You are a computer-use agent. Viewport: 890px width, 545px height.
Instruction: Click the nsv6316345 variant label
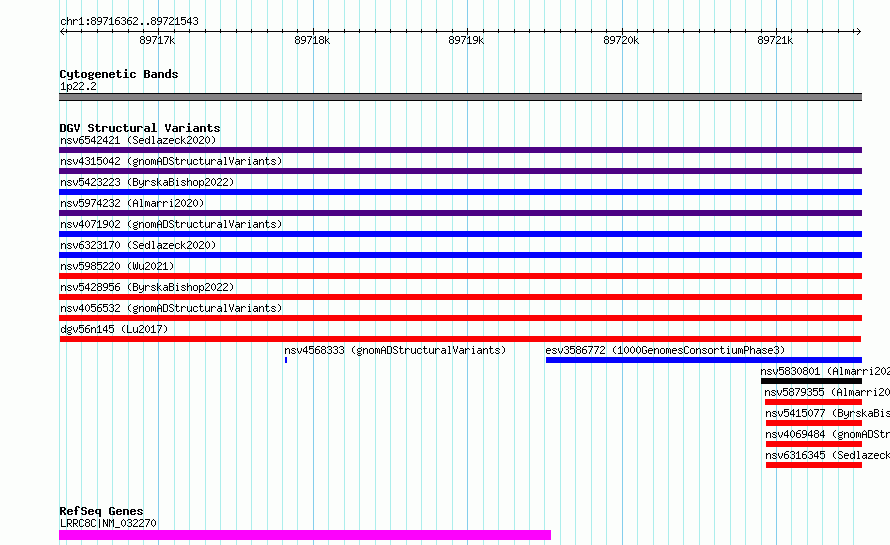coord(828,455)
